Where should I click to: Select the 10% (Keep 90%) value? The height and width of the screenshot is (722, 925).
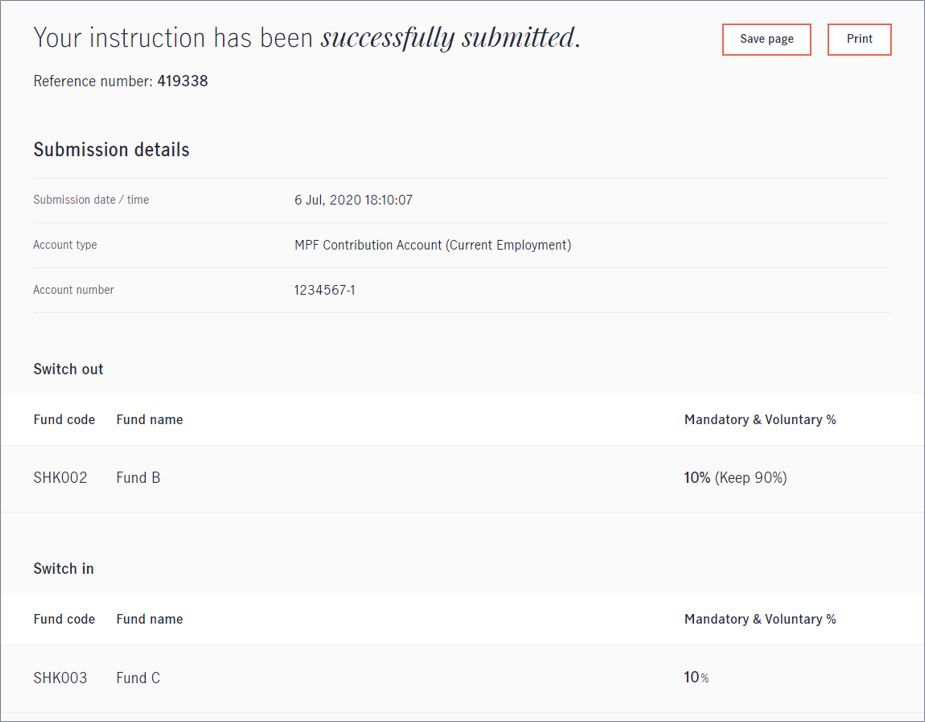735,478
